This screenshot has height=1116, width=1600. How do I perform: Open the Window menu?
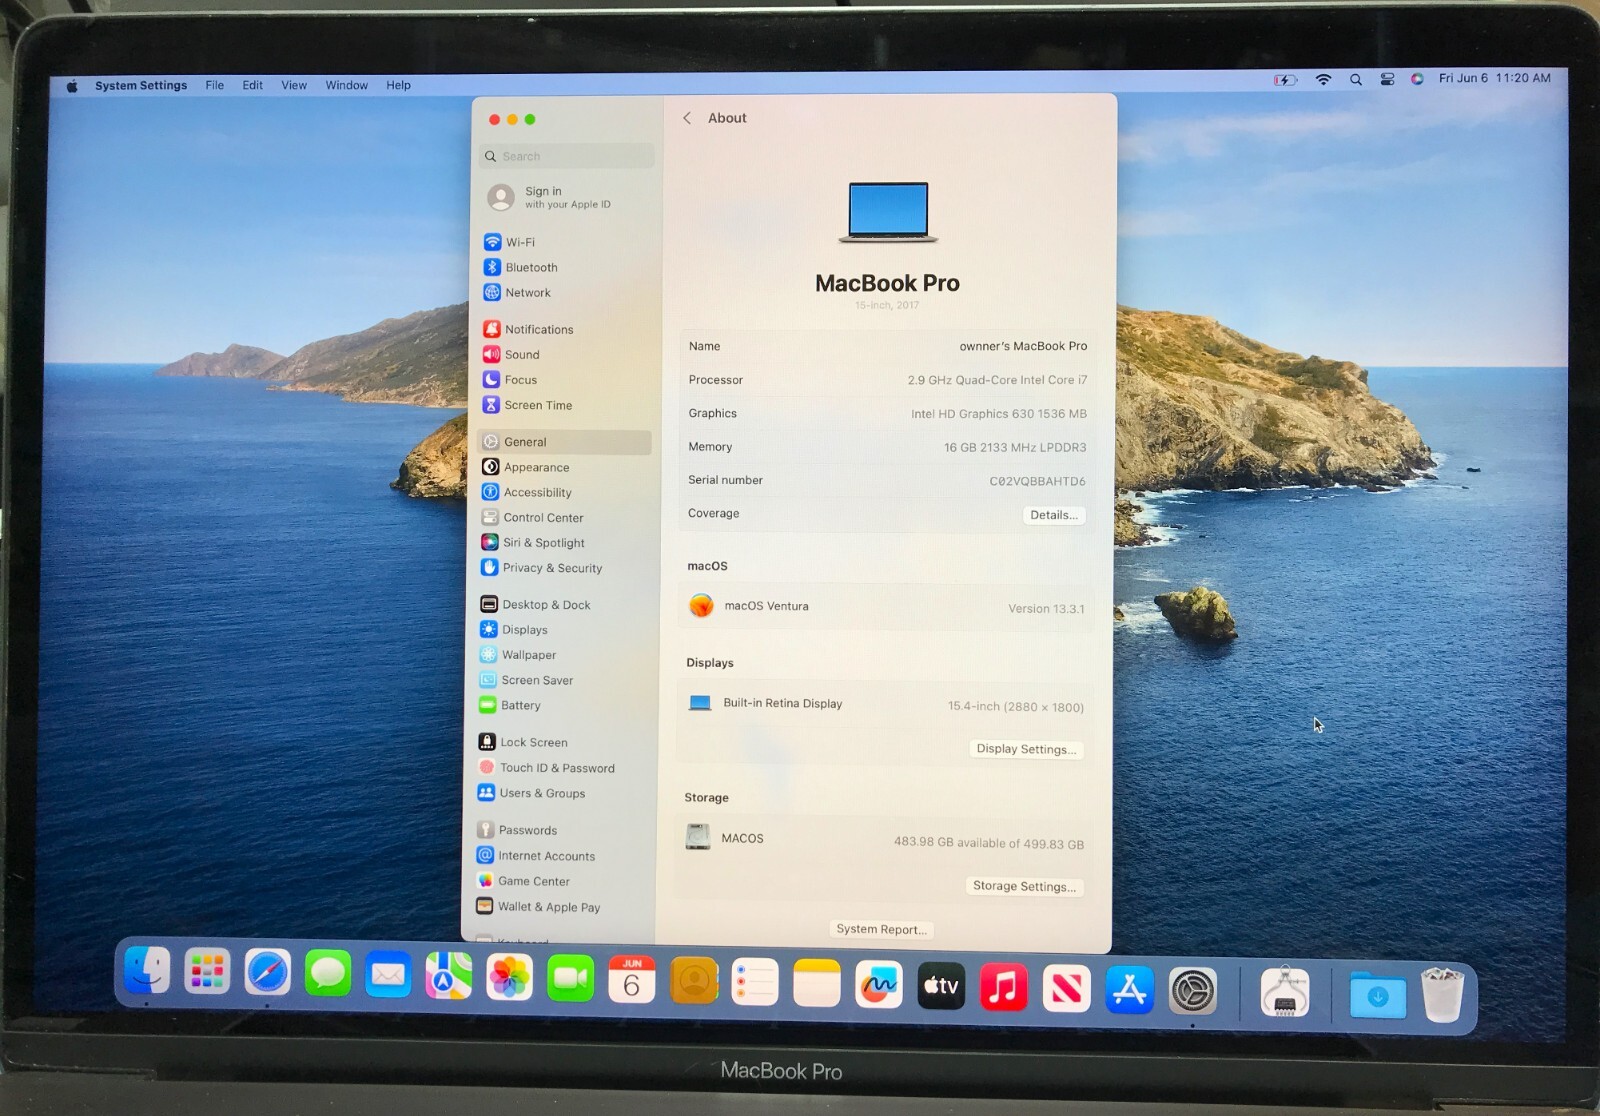point(347,86)
